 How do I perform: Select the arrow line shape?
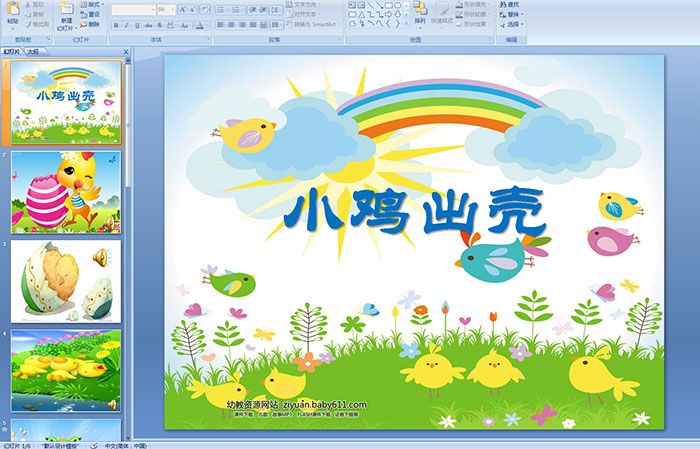tap(379, 5)
